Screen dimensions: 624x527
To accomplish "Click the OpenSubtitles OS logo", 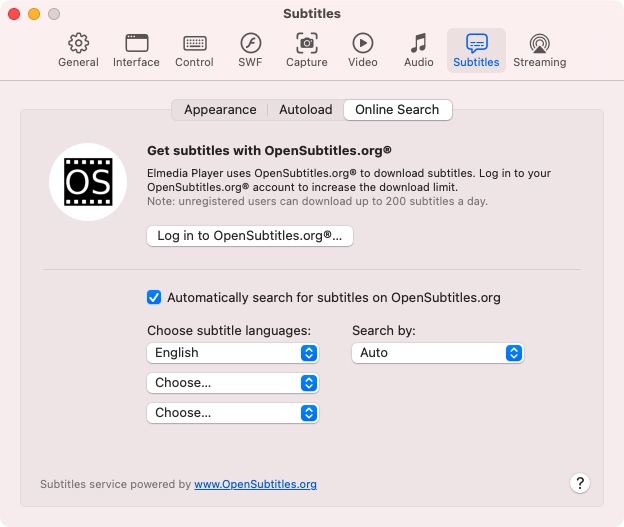I will pos(88,182).
